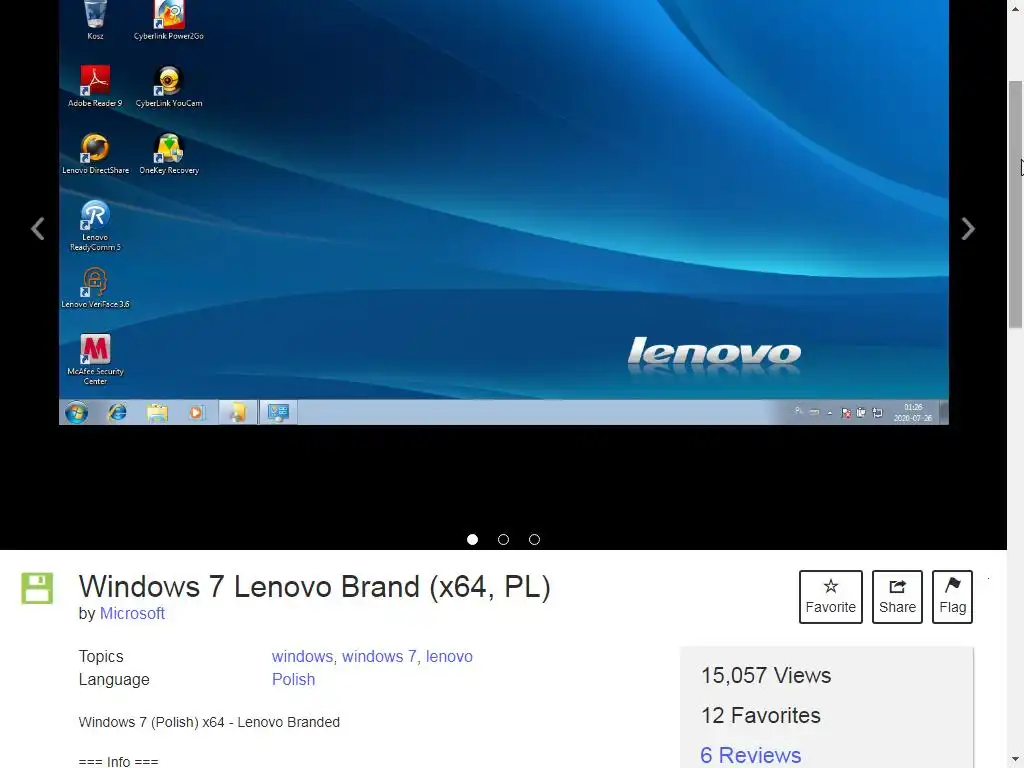Select the second carousel dot

point(504,539)
